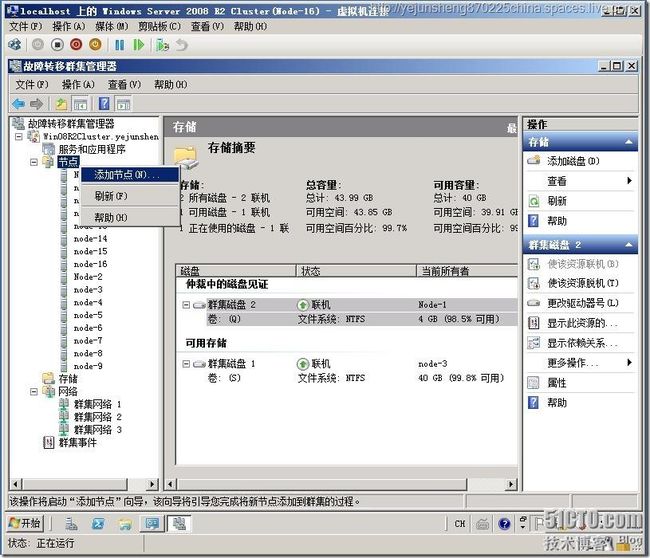Click the tray help question mark icon
Image resolution: width=650 pixels, height=558 pixels.
coord(504,524)
